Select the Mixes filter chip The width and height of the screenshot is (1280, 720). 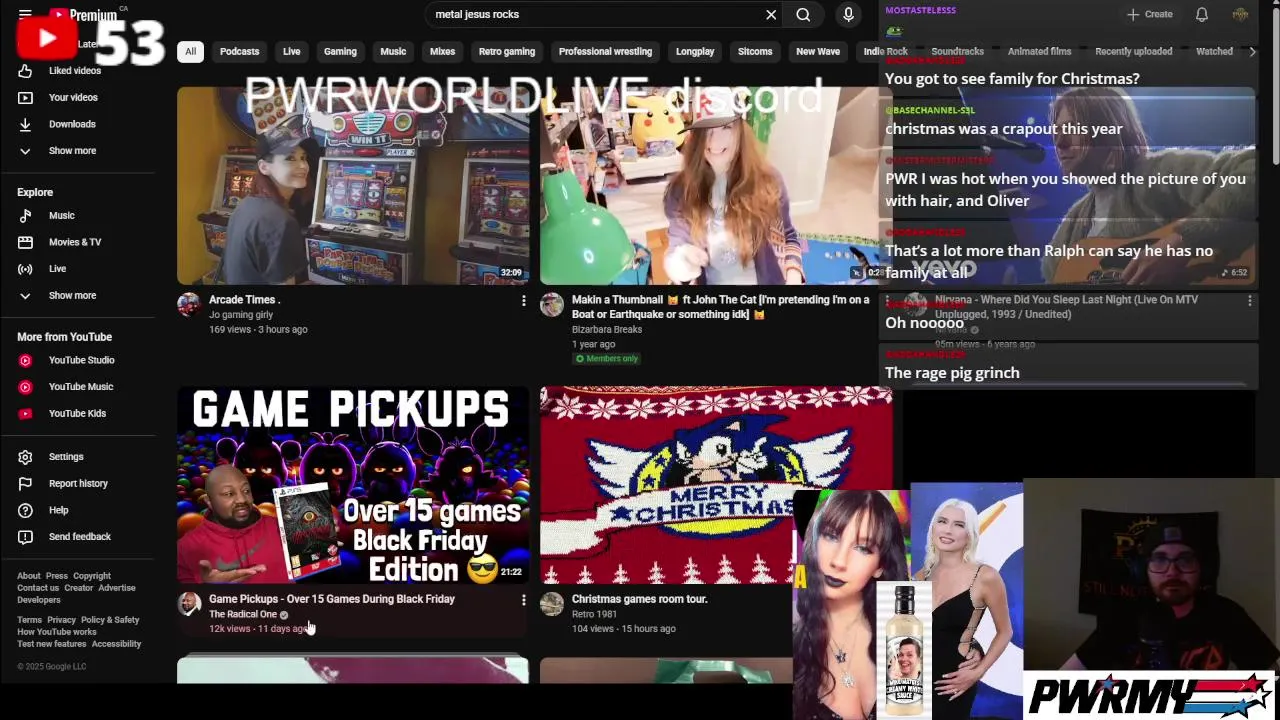point(442,51)
